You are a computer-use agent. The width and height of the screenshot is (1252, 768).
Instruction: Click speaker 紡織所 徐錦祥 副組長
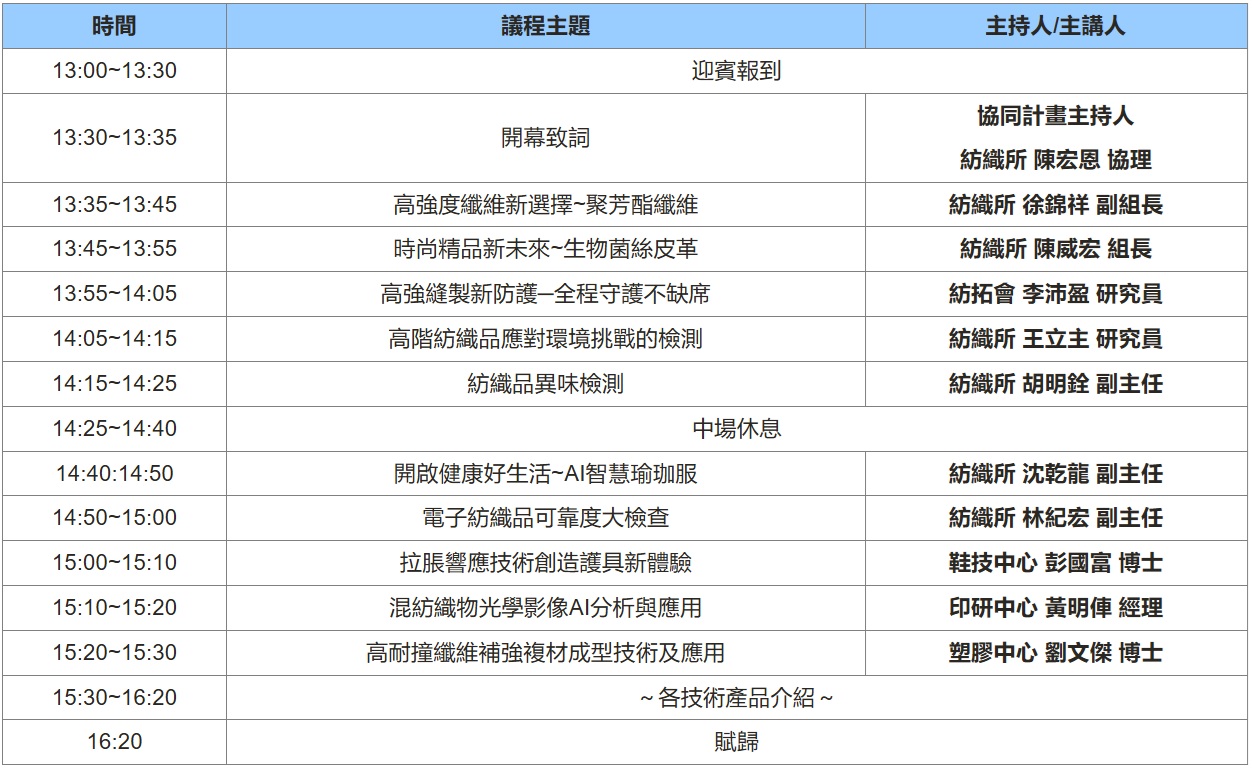pyautogui.click(x=1055, y=205)
